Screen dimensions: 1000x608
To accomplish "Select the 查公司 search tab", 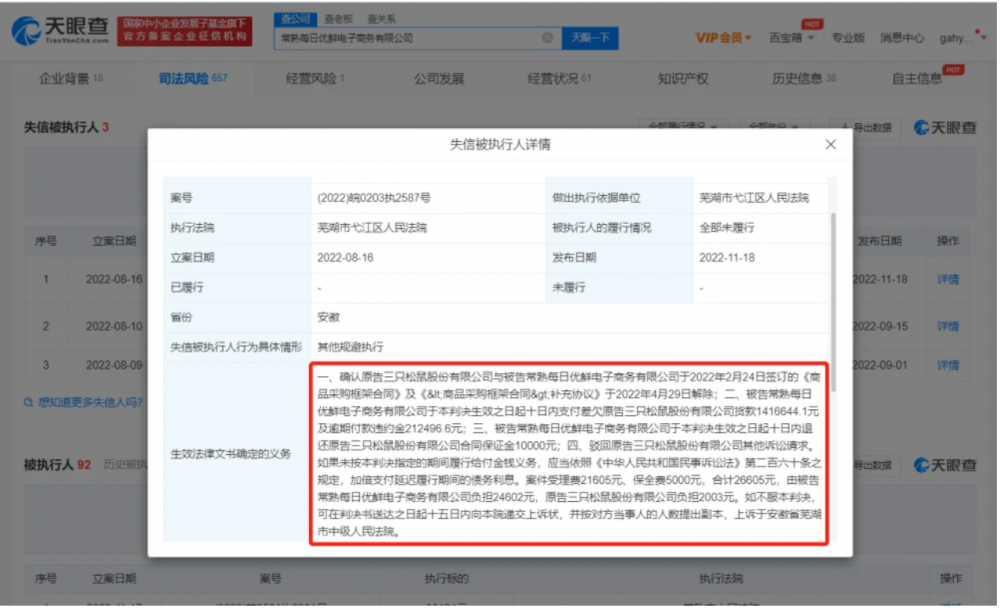I will pos(295,19).
